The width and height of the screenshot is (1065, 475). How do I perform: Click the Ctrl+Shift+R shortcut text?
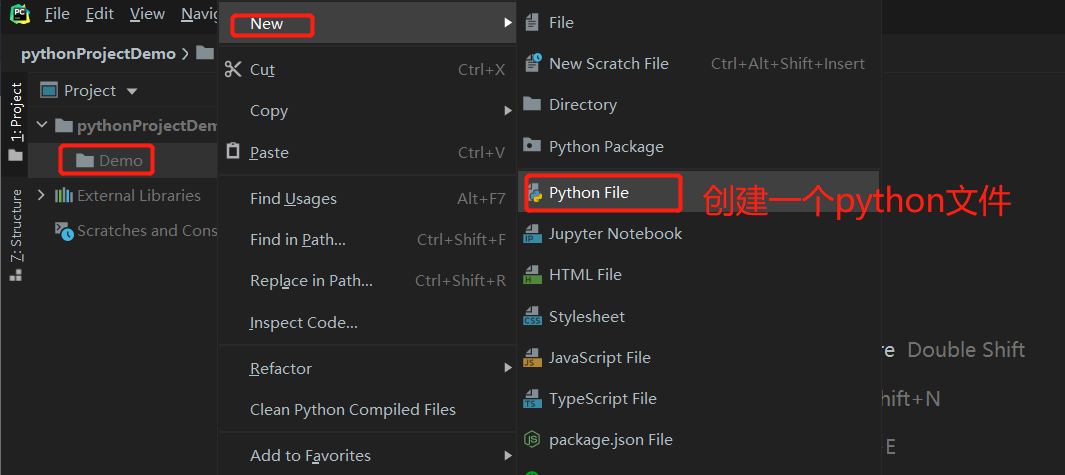(x=461, y=280)
